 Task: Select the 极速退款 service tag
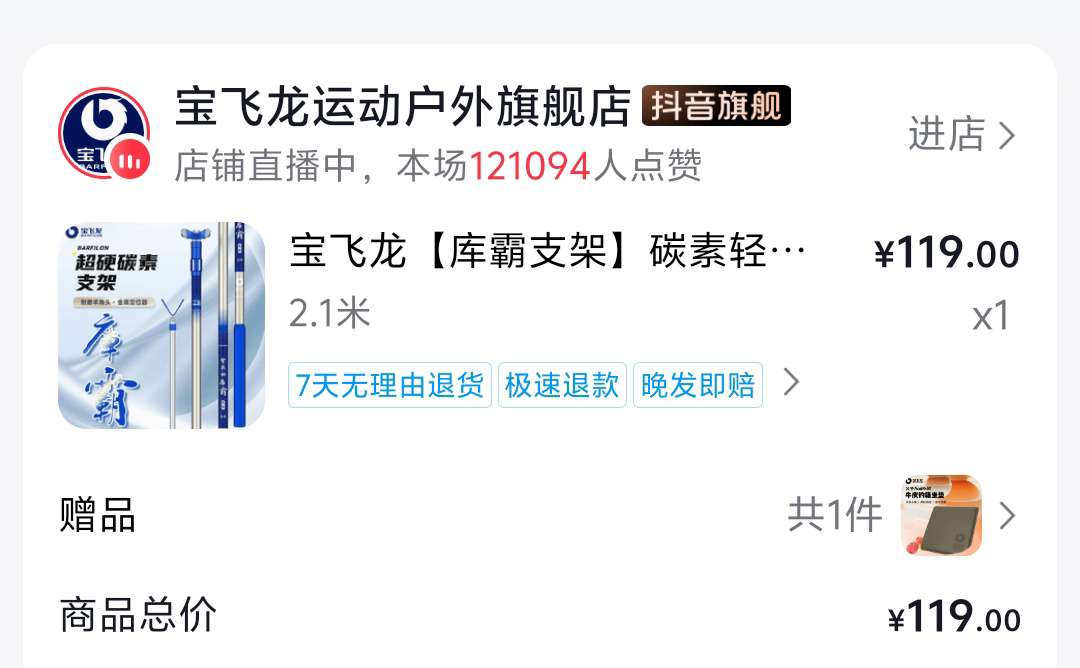562,385
